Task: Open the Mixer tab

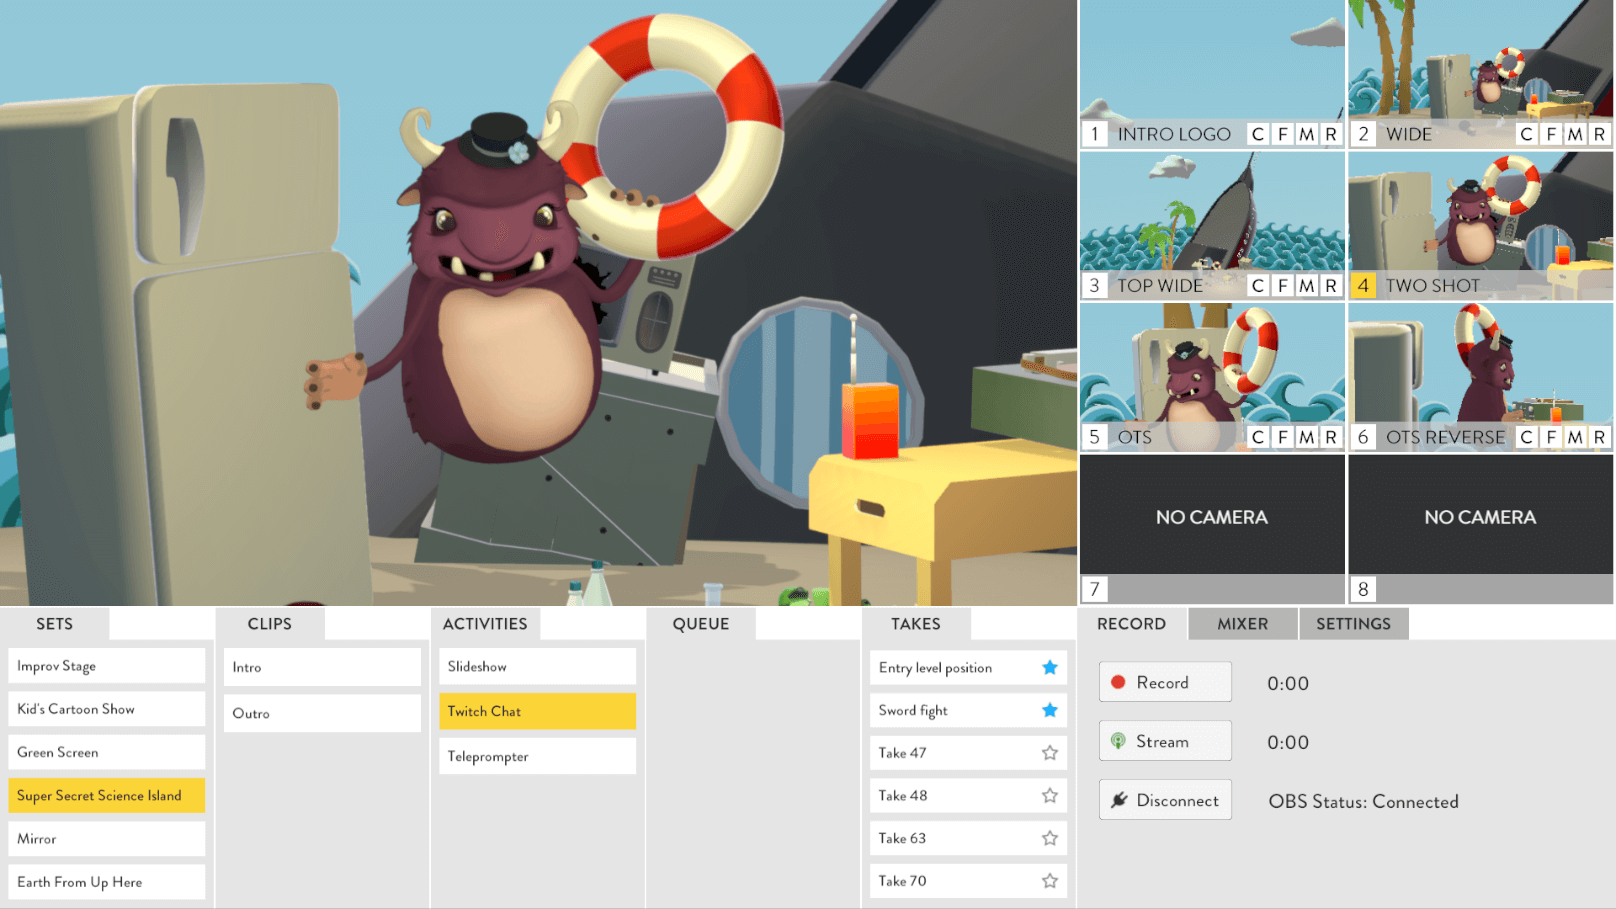Action: coord(1243,624)
